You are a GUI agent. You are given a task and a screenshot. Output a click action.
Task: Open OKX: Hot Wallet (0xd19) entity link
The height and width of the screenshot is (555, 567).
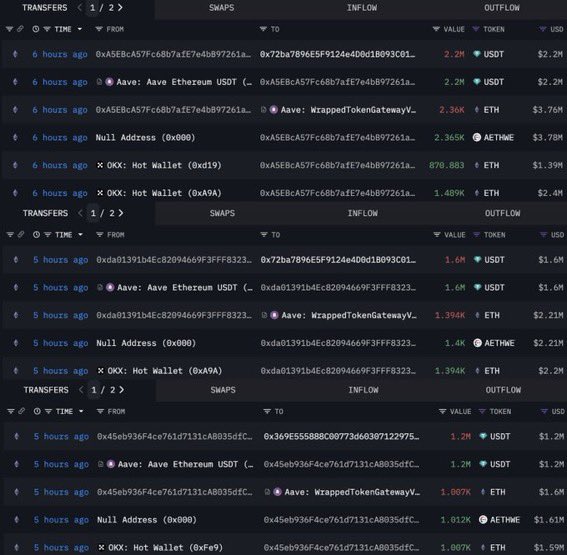(x=164, y=165)
